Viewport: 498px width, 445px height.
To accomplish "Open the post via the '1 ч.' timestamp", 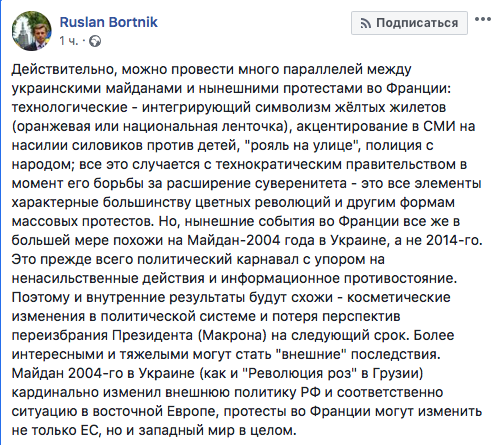I will [68, 41].
